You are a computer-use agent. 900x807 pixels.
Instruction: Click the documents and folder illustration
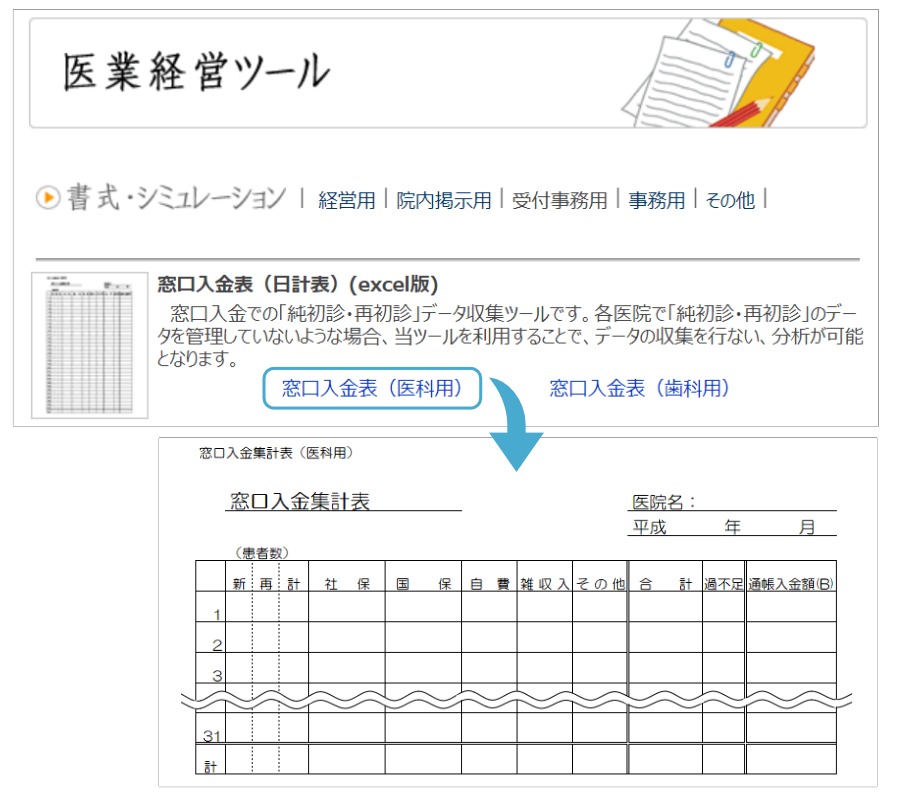[x=718, y=74]
